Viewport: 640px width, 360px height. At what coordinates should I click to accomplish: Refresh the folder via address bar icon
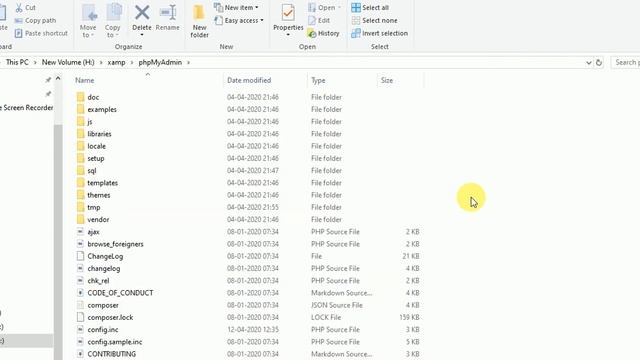click(x=599, y=62)
